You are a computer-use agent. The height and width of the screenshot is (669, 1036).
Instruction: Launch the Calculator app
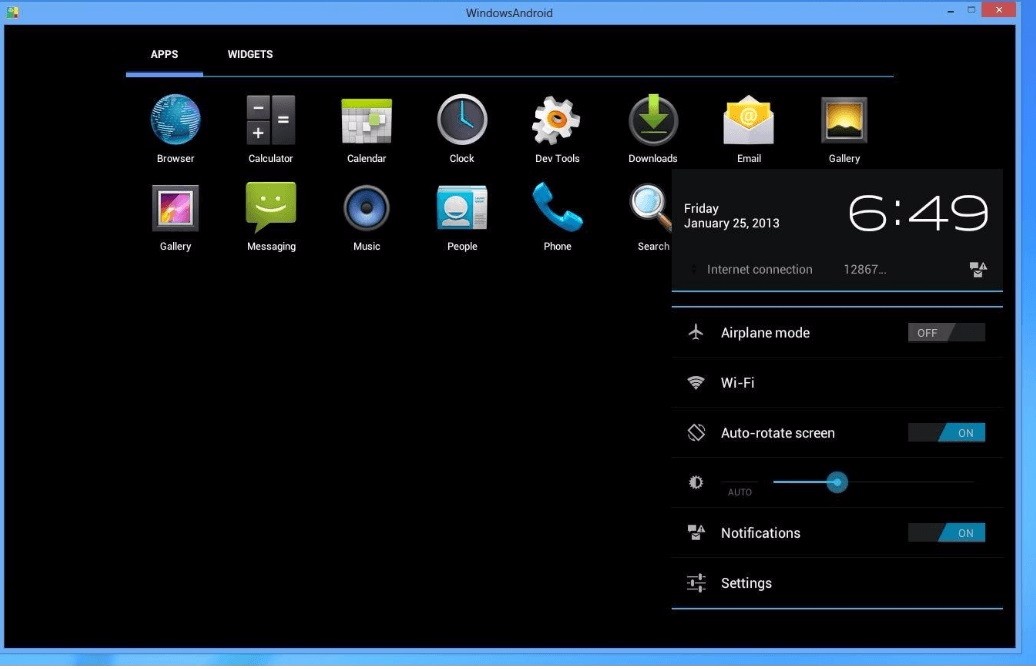click(x=271, y=121)
